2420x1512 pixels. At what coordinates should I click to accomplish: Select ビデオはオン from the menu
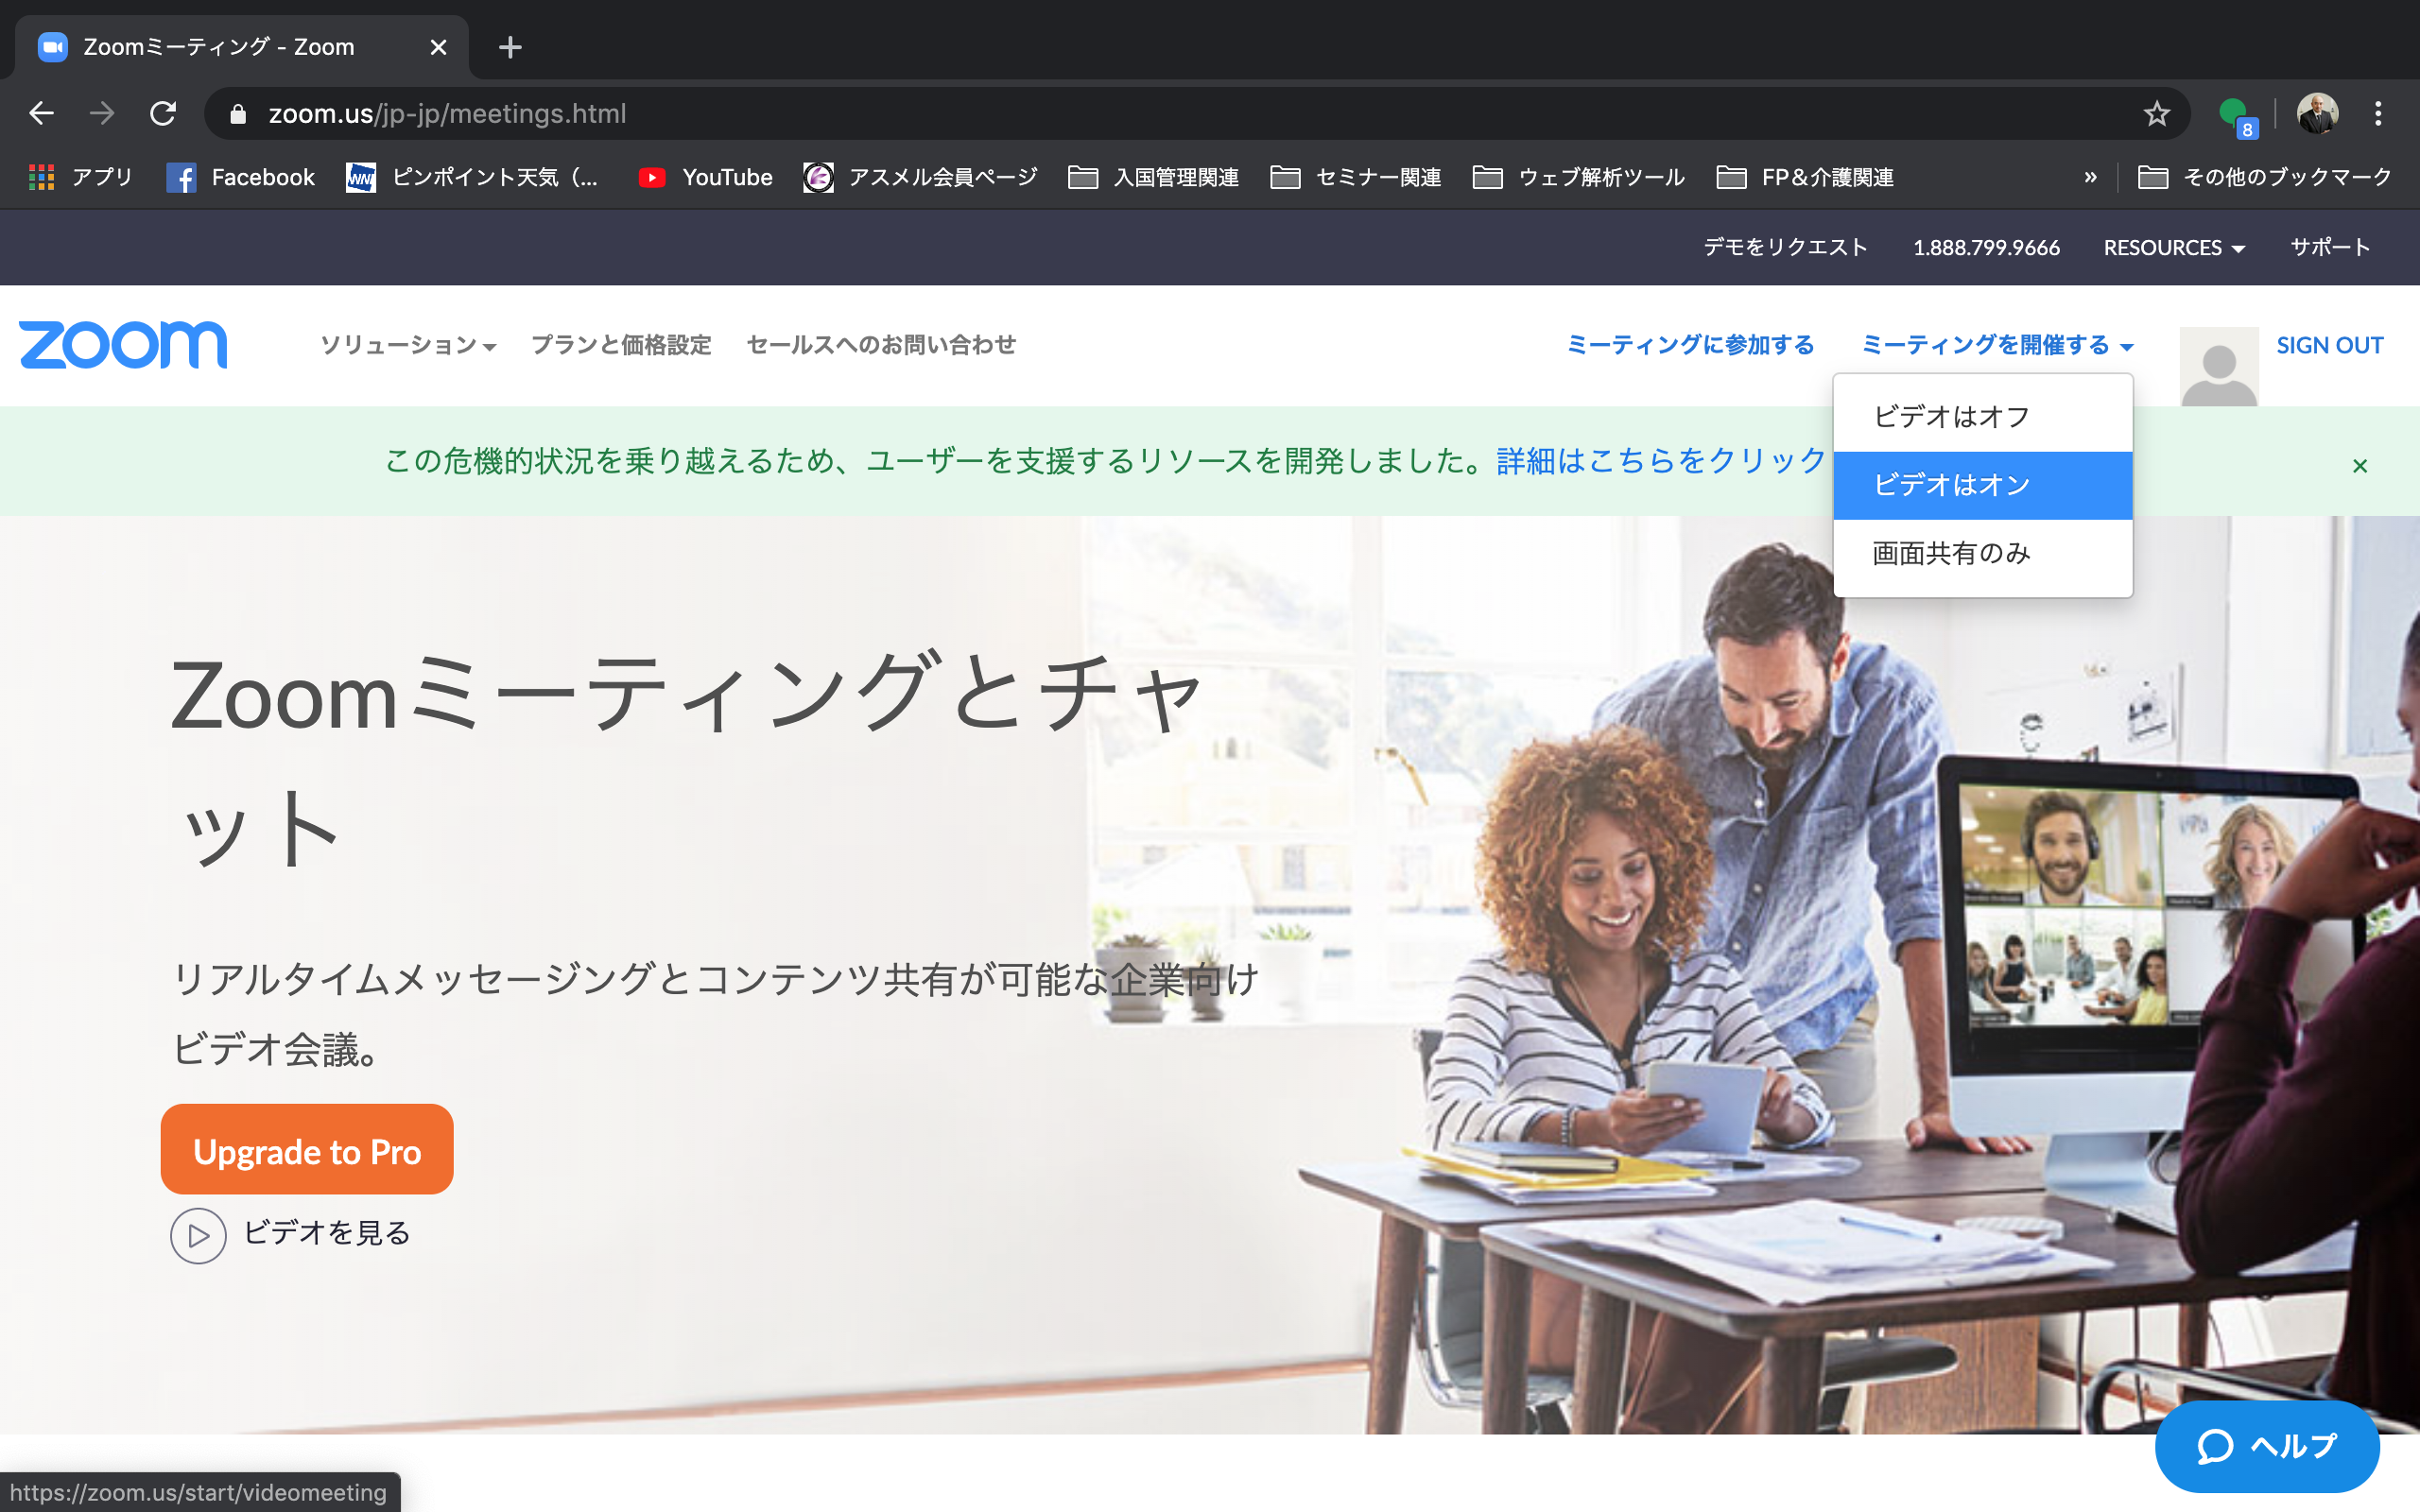pyautogui.click(x=1983, y=485)
